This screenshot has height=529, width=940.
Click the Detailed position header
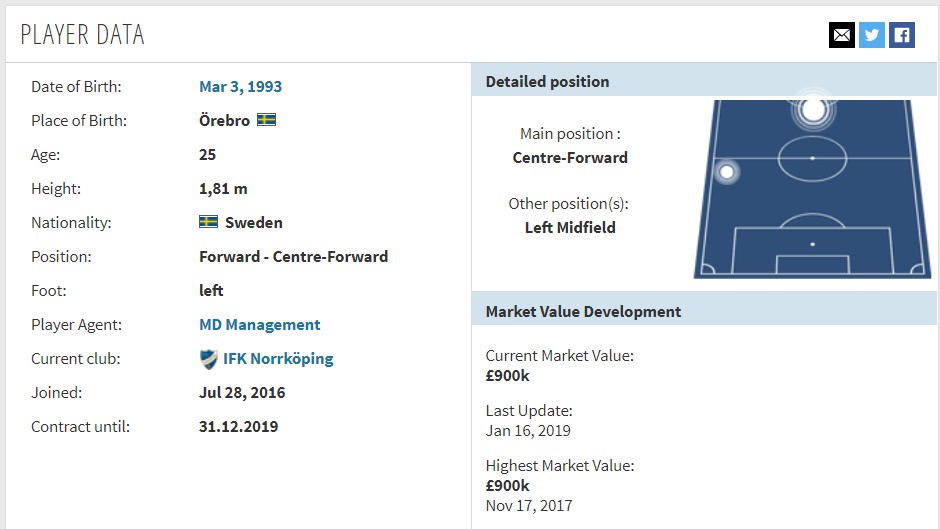click(x=704, y=81)
